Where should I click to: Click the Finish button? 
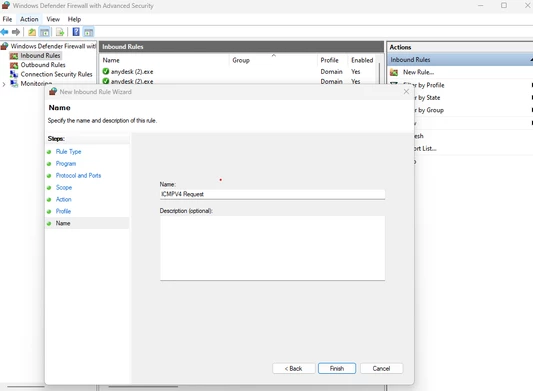pos(337,368)
